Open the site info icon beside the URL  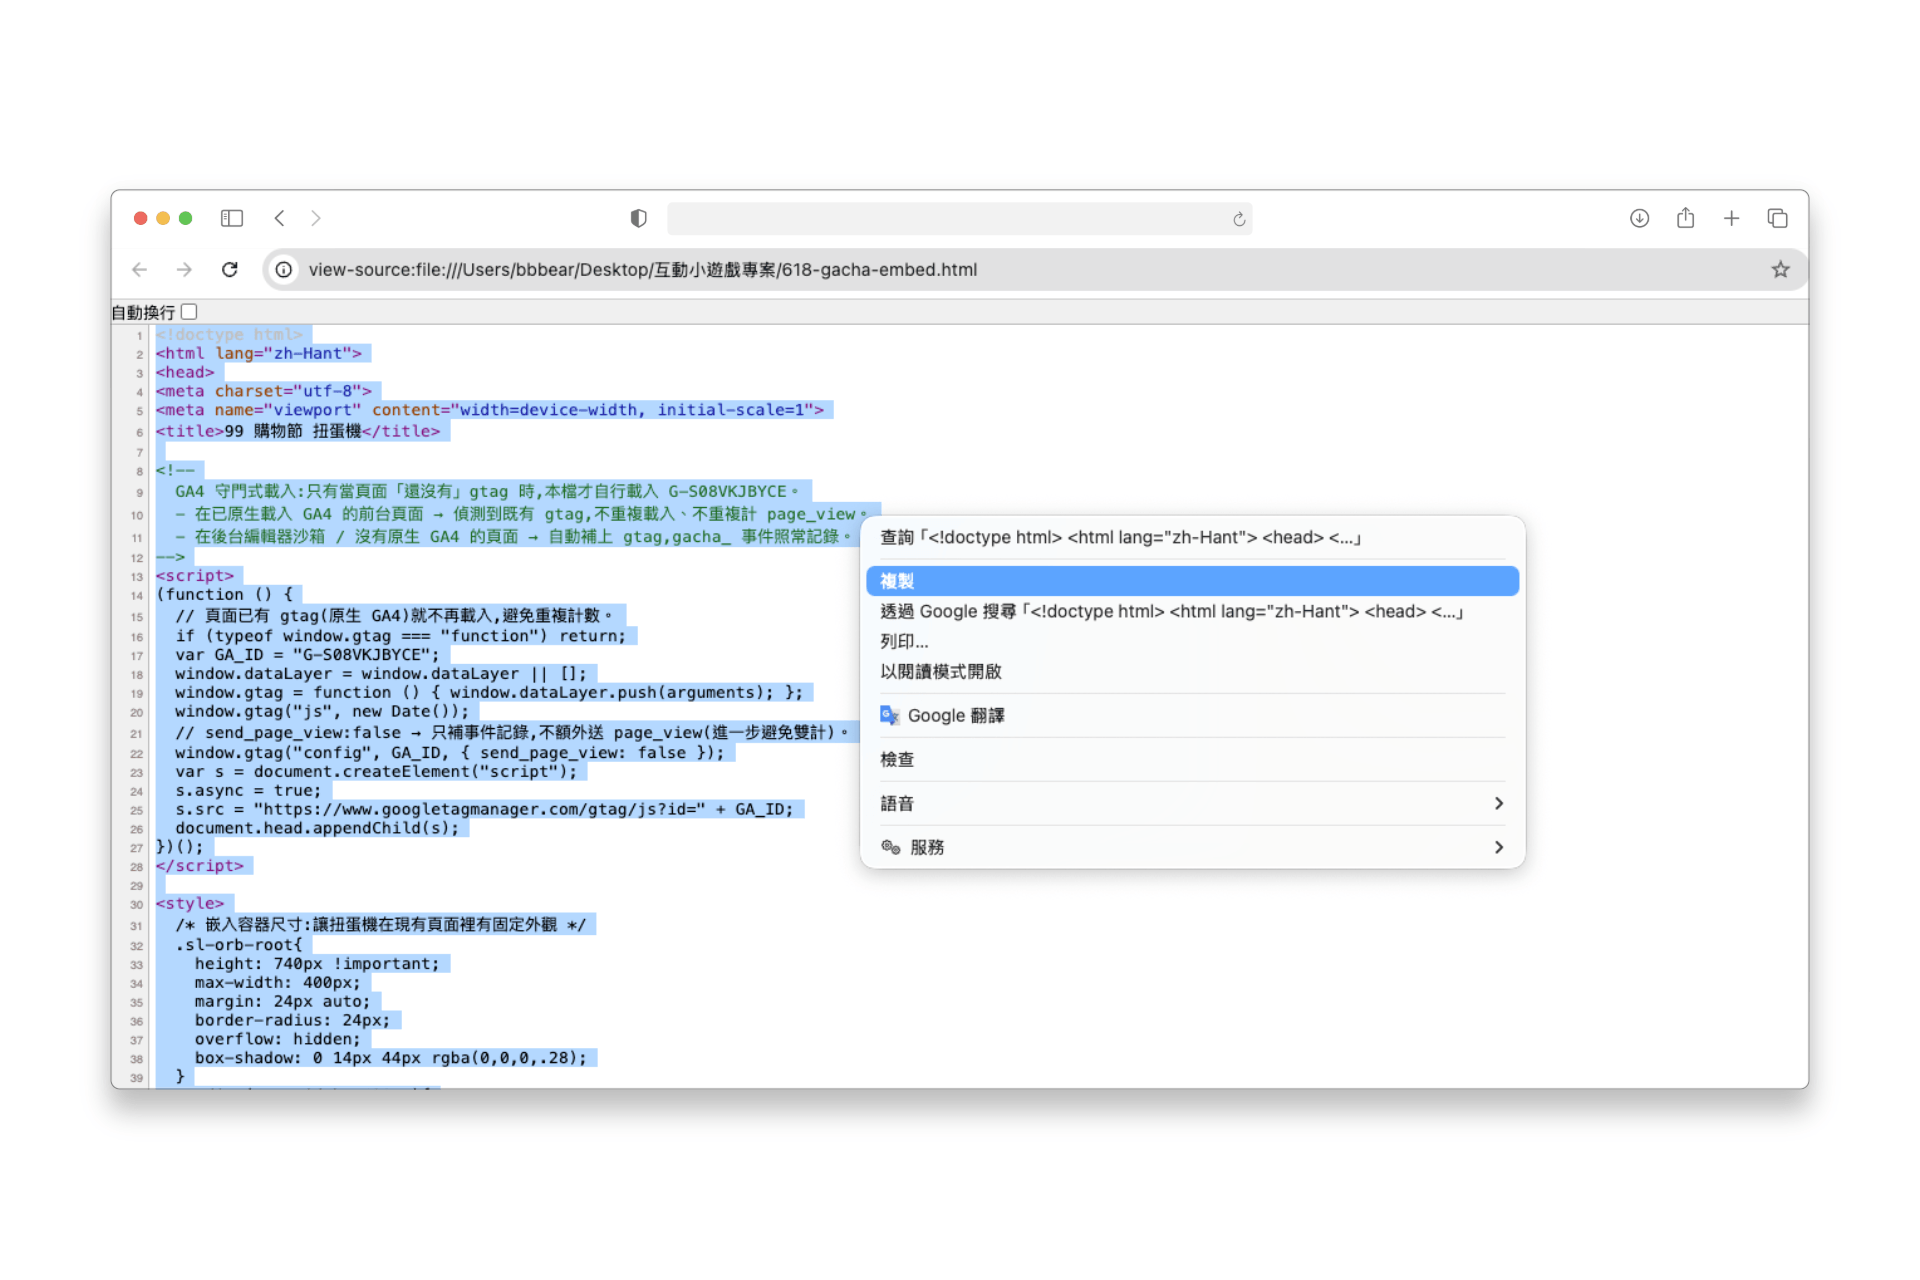pos(284,270)
